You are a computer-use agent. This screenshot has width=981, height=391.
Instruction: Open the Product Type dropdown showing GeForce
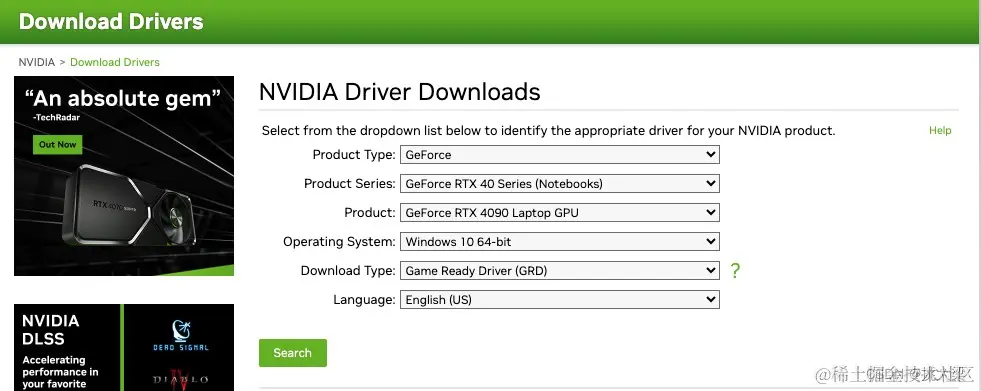559,155
